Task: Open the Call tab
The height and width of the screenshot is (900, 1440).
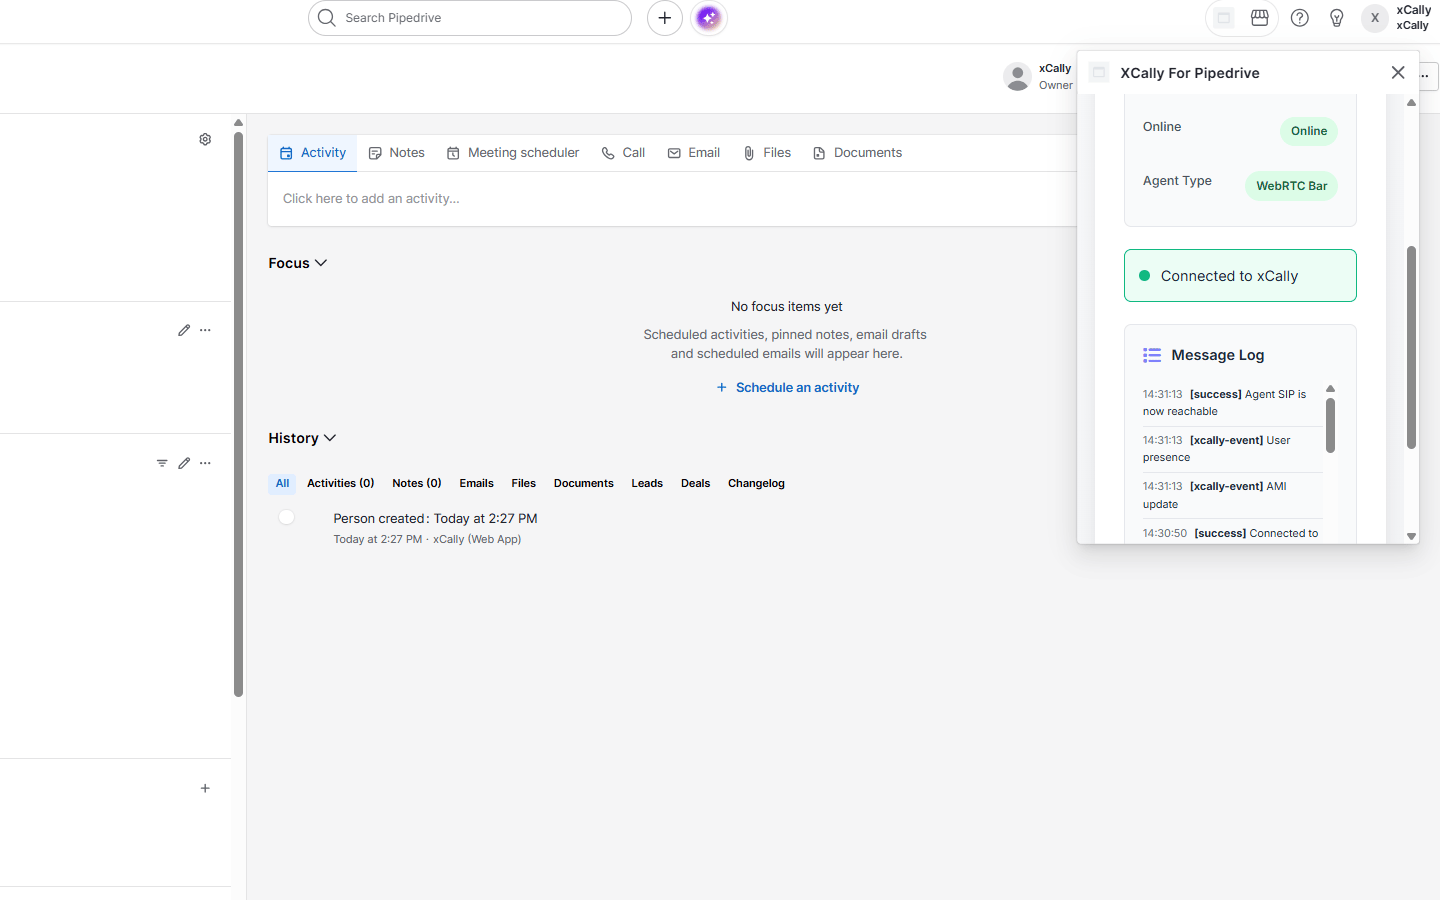Action: [623, 153]
